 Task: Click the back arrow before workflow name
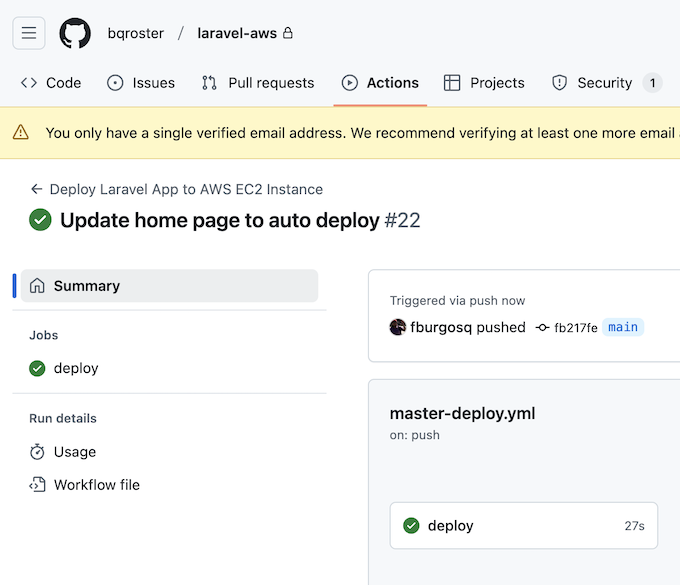(36, 189)
